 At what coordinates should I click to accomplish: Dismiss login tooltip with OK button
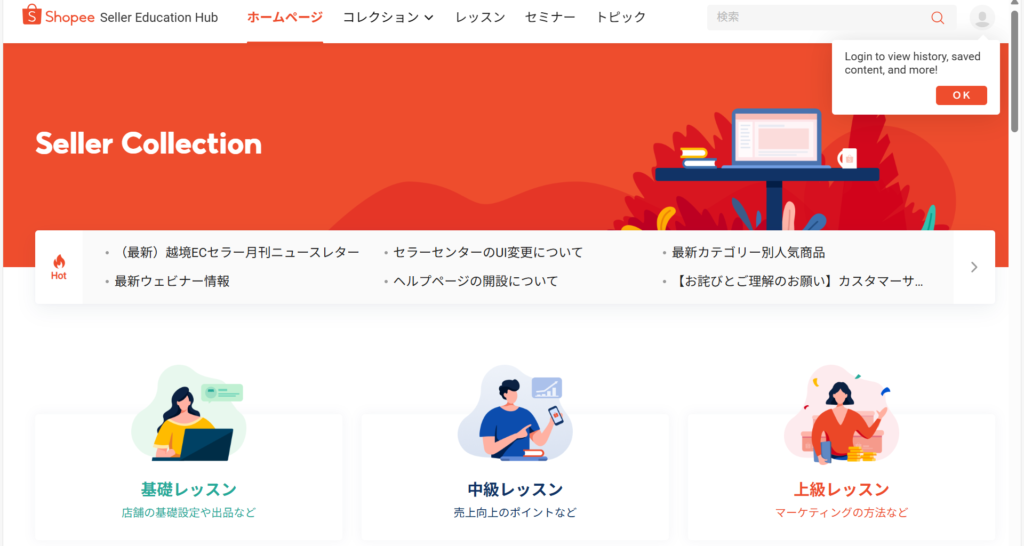(961, 95)
